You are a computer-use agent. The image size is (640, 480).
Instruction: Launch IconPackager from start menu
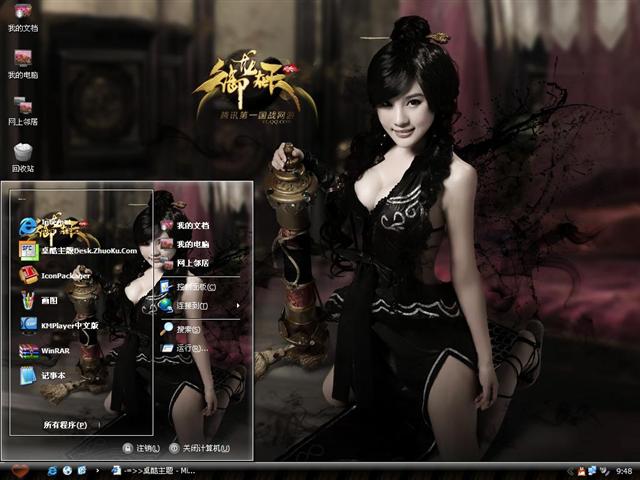tap(55, 276)
